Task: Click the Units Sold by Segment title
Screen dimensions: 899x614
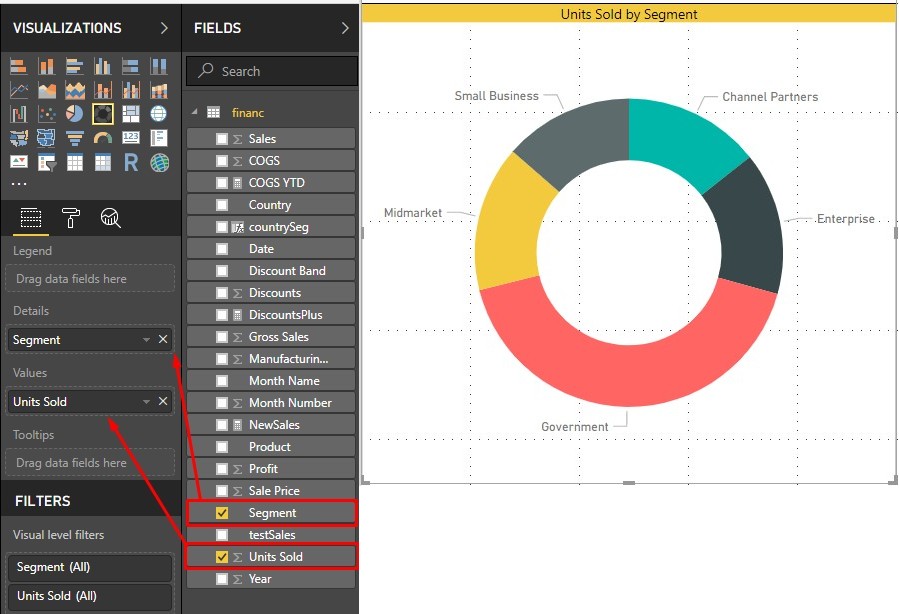Action: tap(629, 14)
